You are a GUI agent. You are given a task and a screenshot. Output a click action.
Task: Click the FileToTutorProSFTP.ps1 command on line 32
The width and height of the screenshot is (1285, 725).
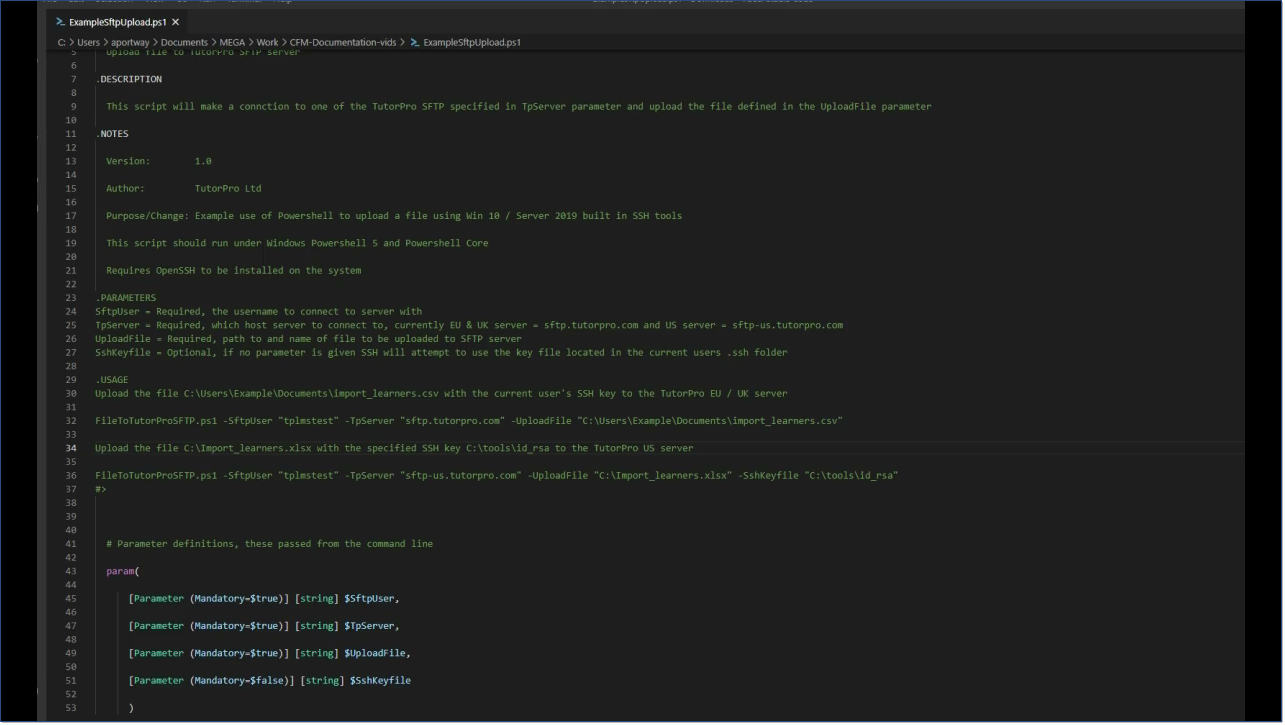tap(469, 421)
